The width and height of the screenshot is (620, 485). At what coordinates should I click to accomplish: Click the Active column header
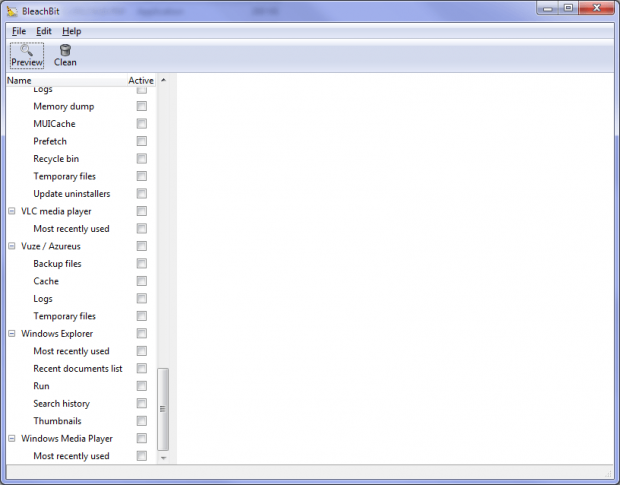(141, 80)
